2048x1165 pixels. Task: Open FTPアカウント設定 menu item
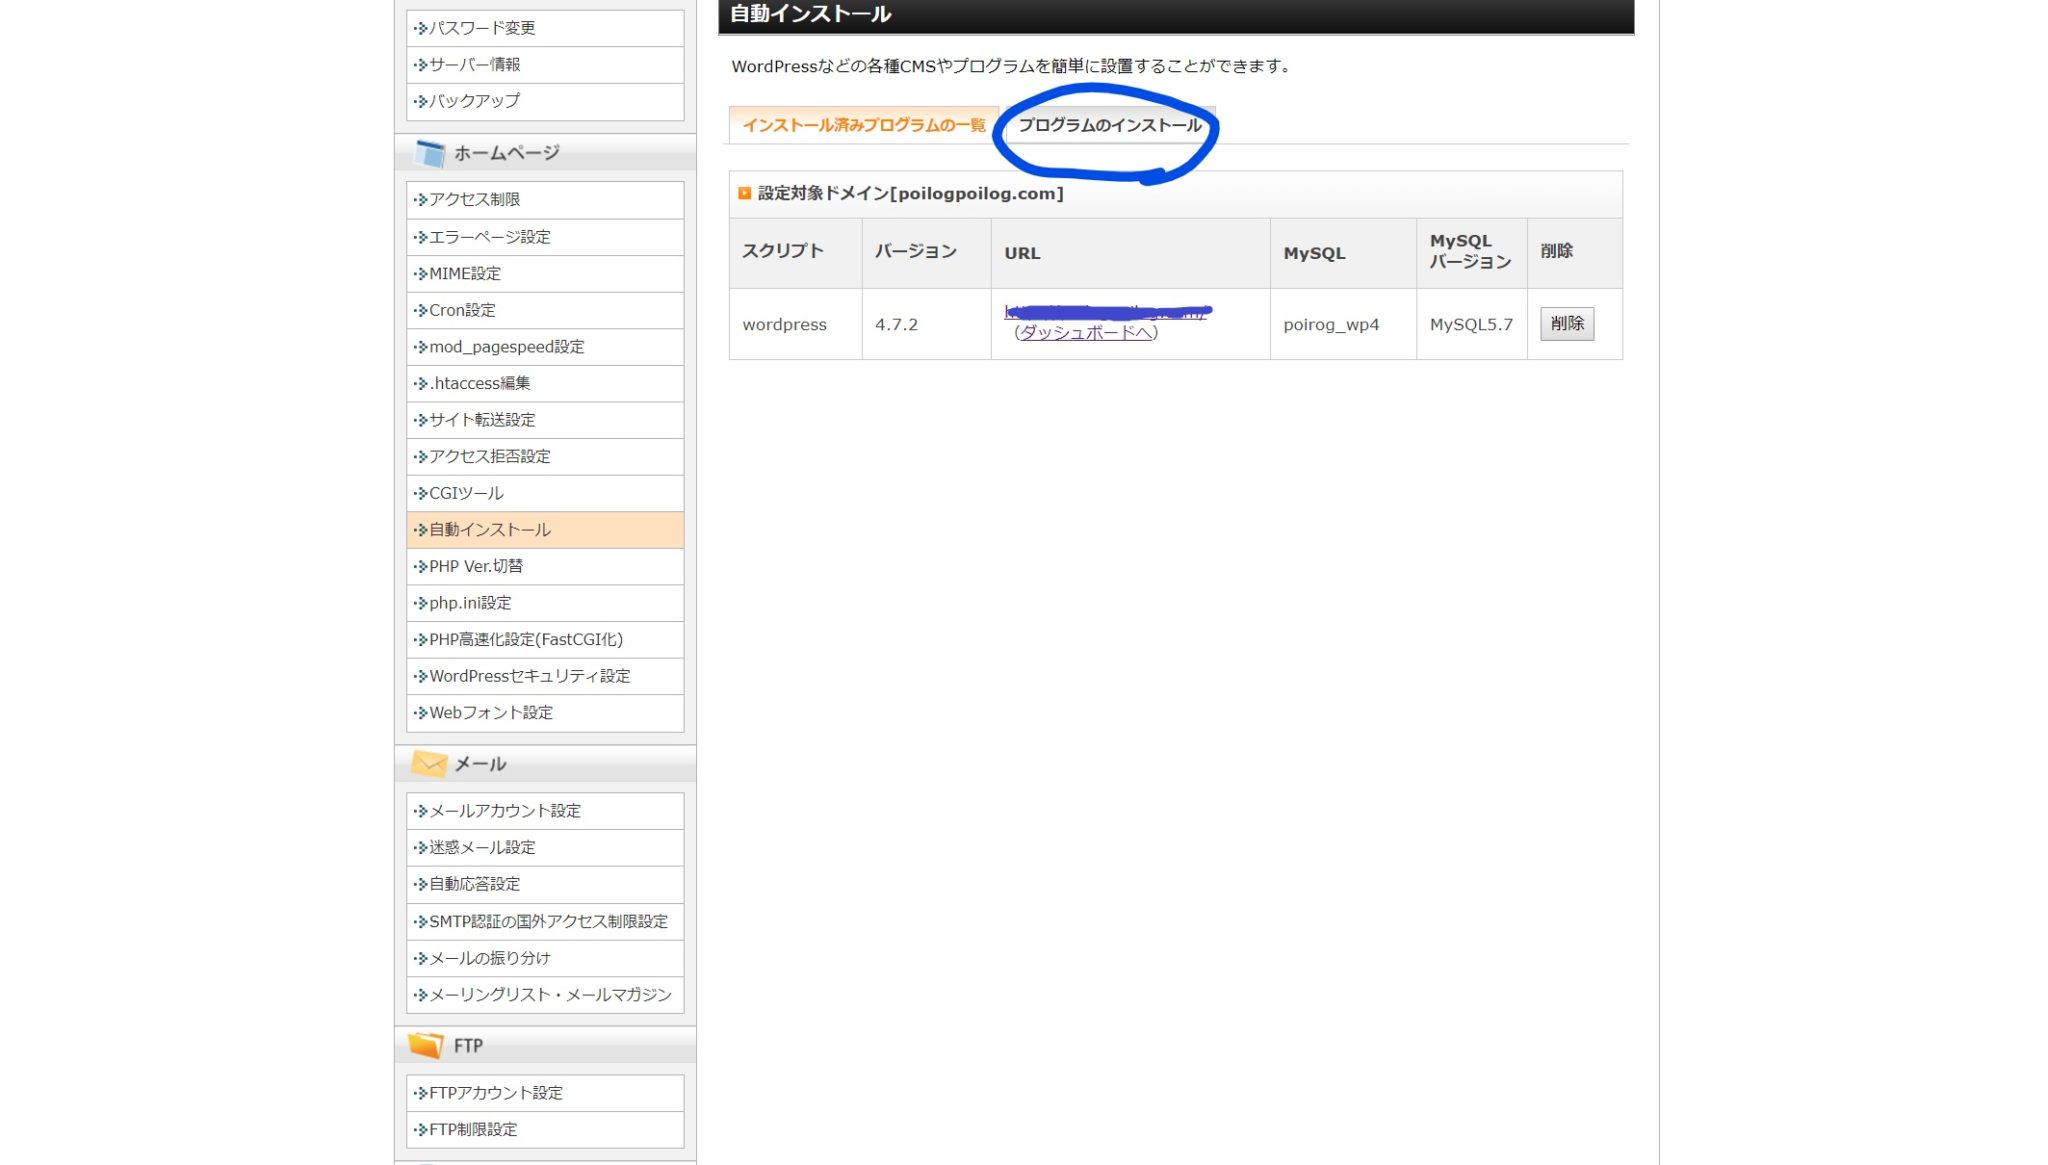495,1093
